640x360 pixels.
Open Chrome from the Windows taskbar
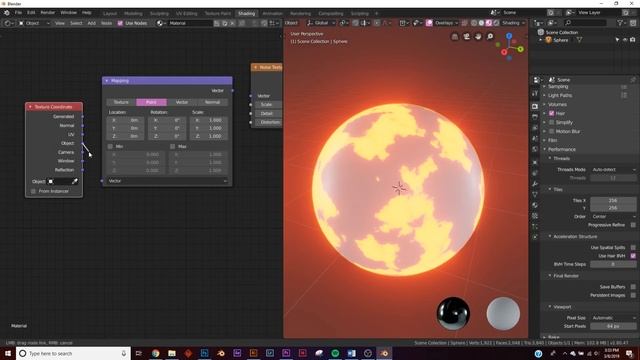click(156, 353)
